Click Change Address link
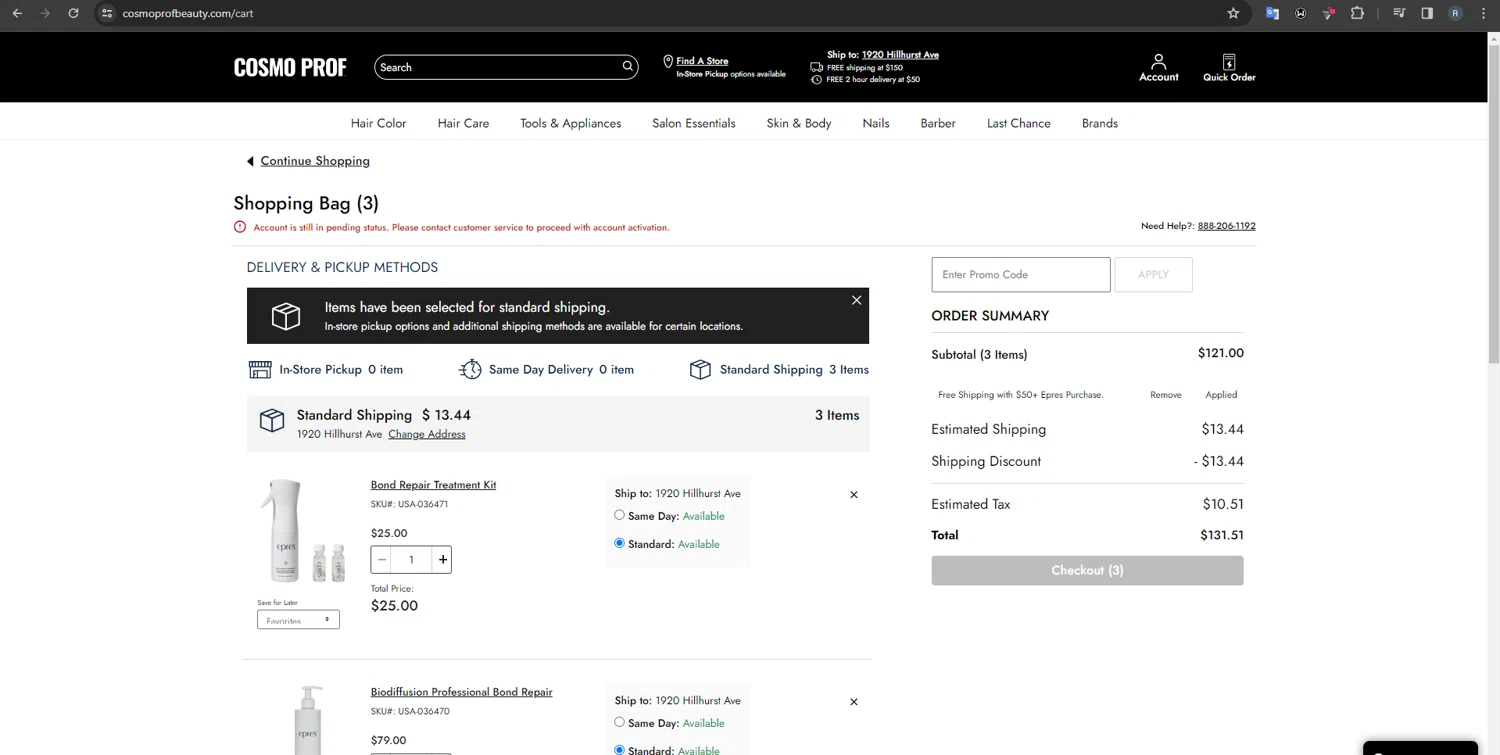Image resolution: width=1500 pixels, height=755 pixels. tap(427, 434)
